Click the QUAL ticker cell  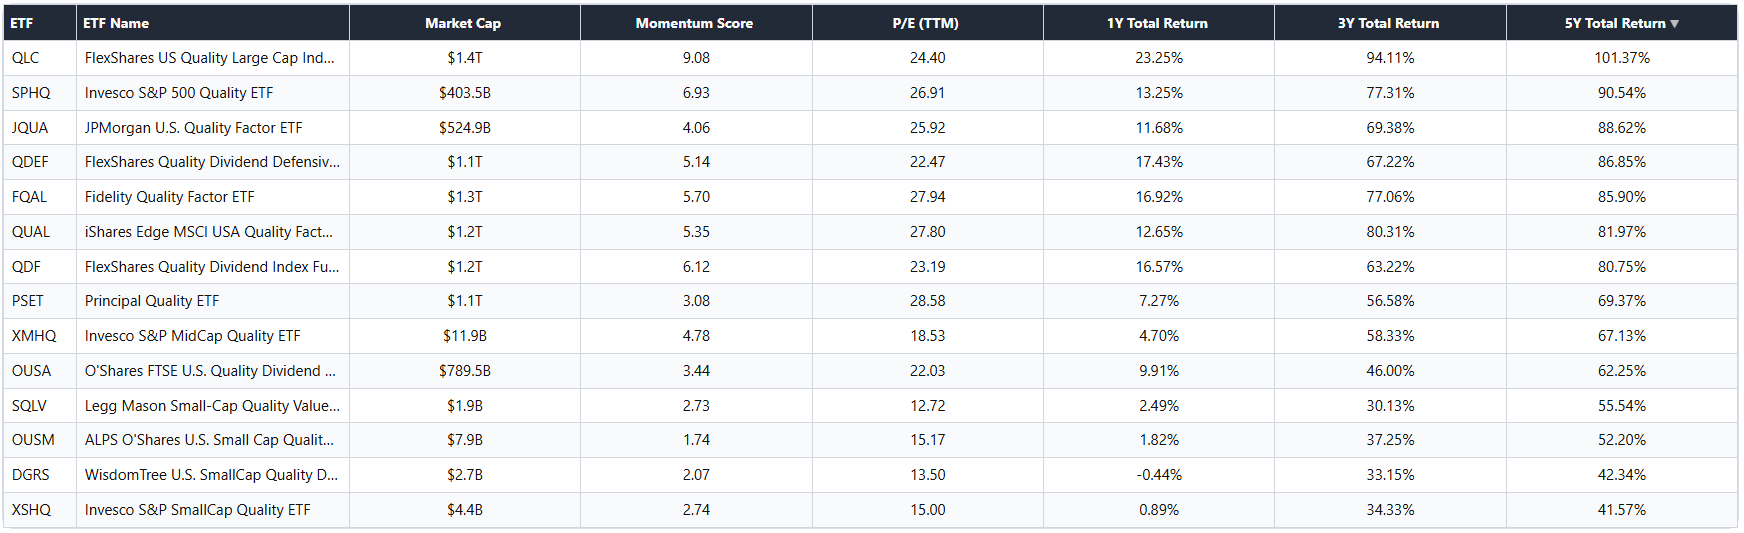(31, 232)
